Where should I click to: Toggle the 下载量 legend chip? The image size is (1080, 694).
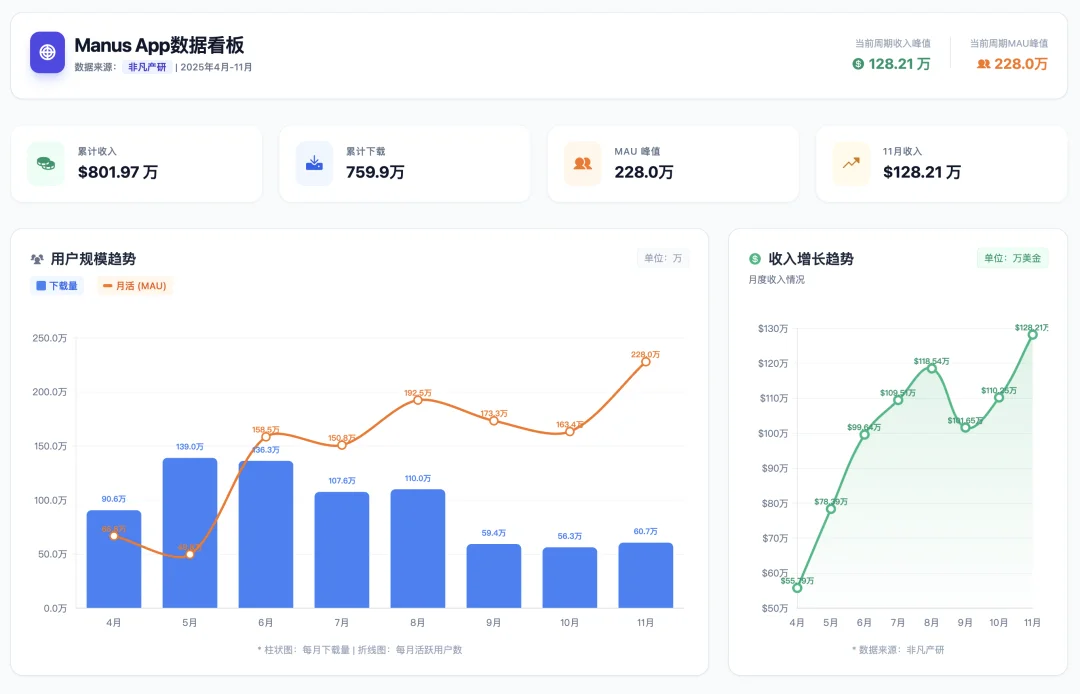[56, 286]
